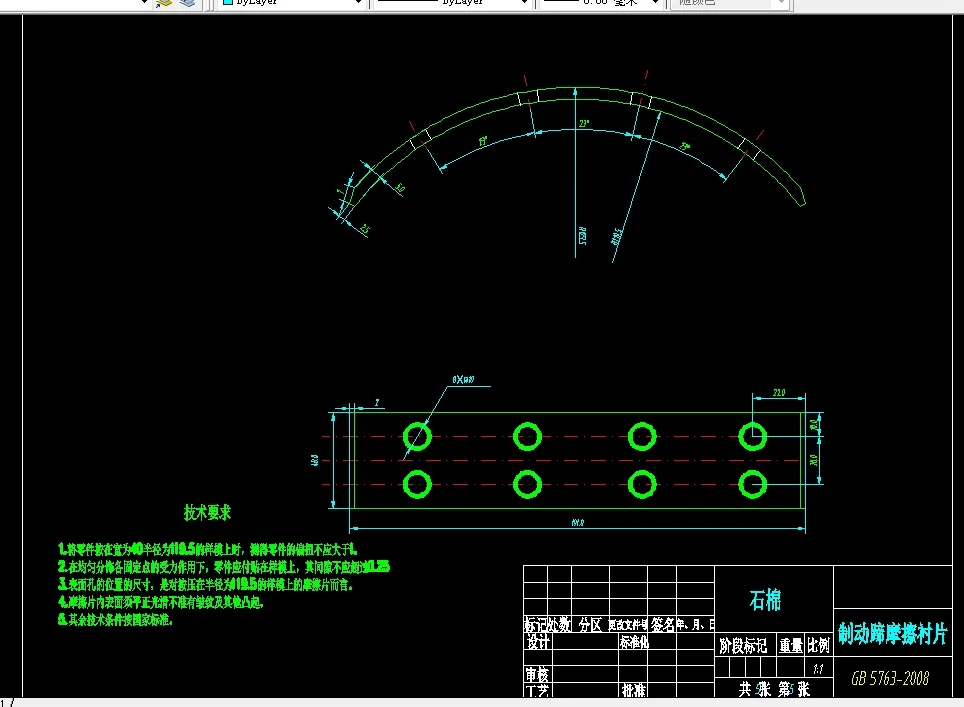Screen dimensions: 964x707
Task: Select the 分区 header in title block
Action: pos(590,625)
